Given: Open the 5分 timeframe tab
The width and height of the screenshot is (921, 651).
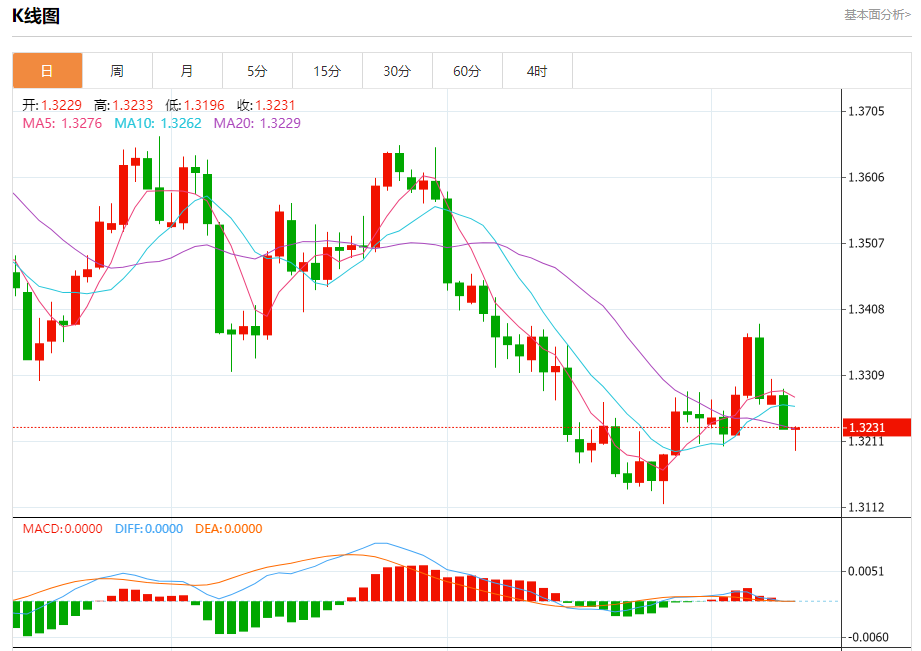Looking at the screenshot, I should coord(257,71).
